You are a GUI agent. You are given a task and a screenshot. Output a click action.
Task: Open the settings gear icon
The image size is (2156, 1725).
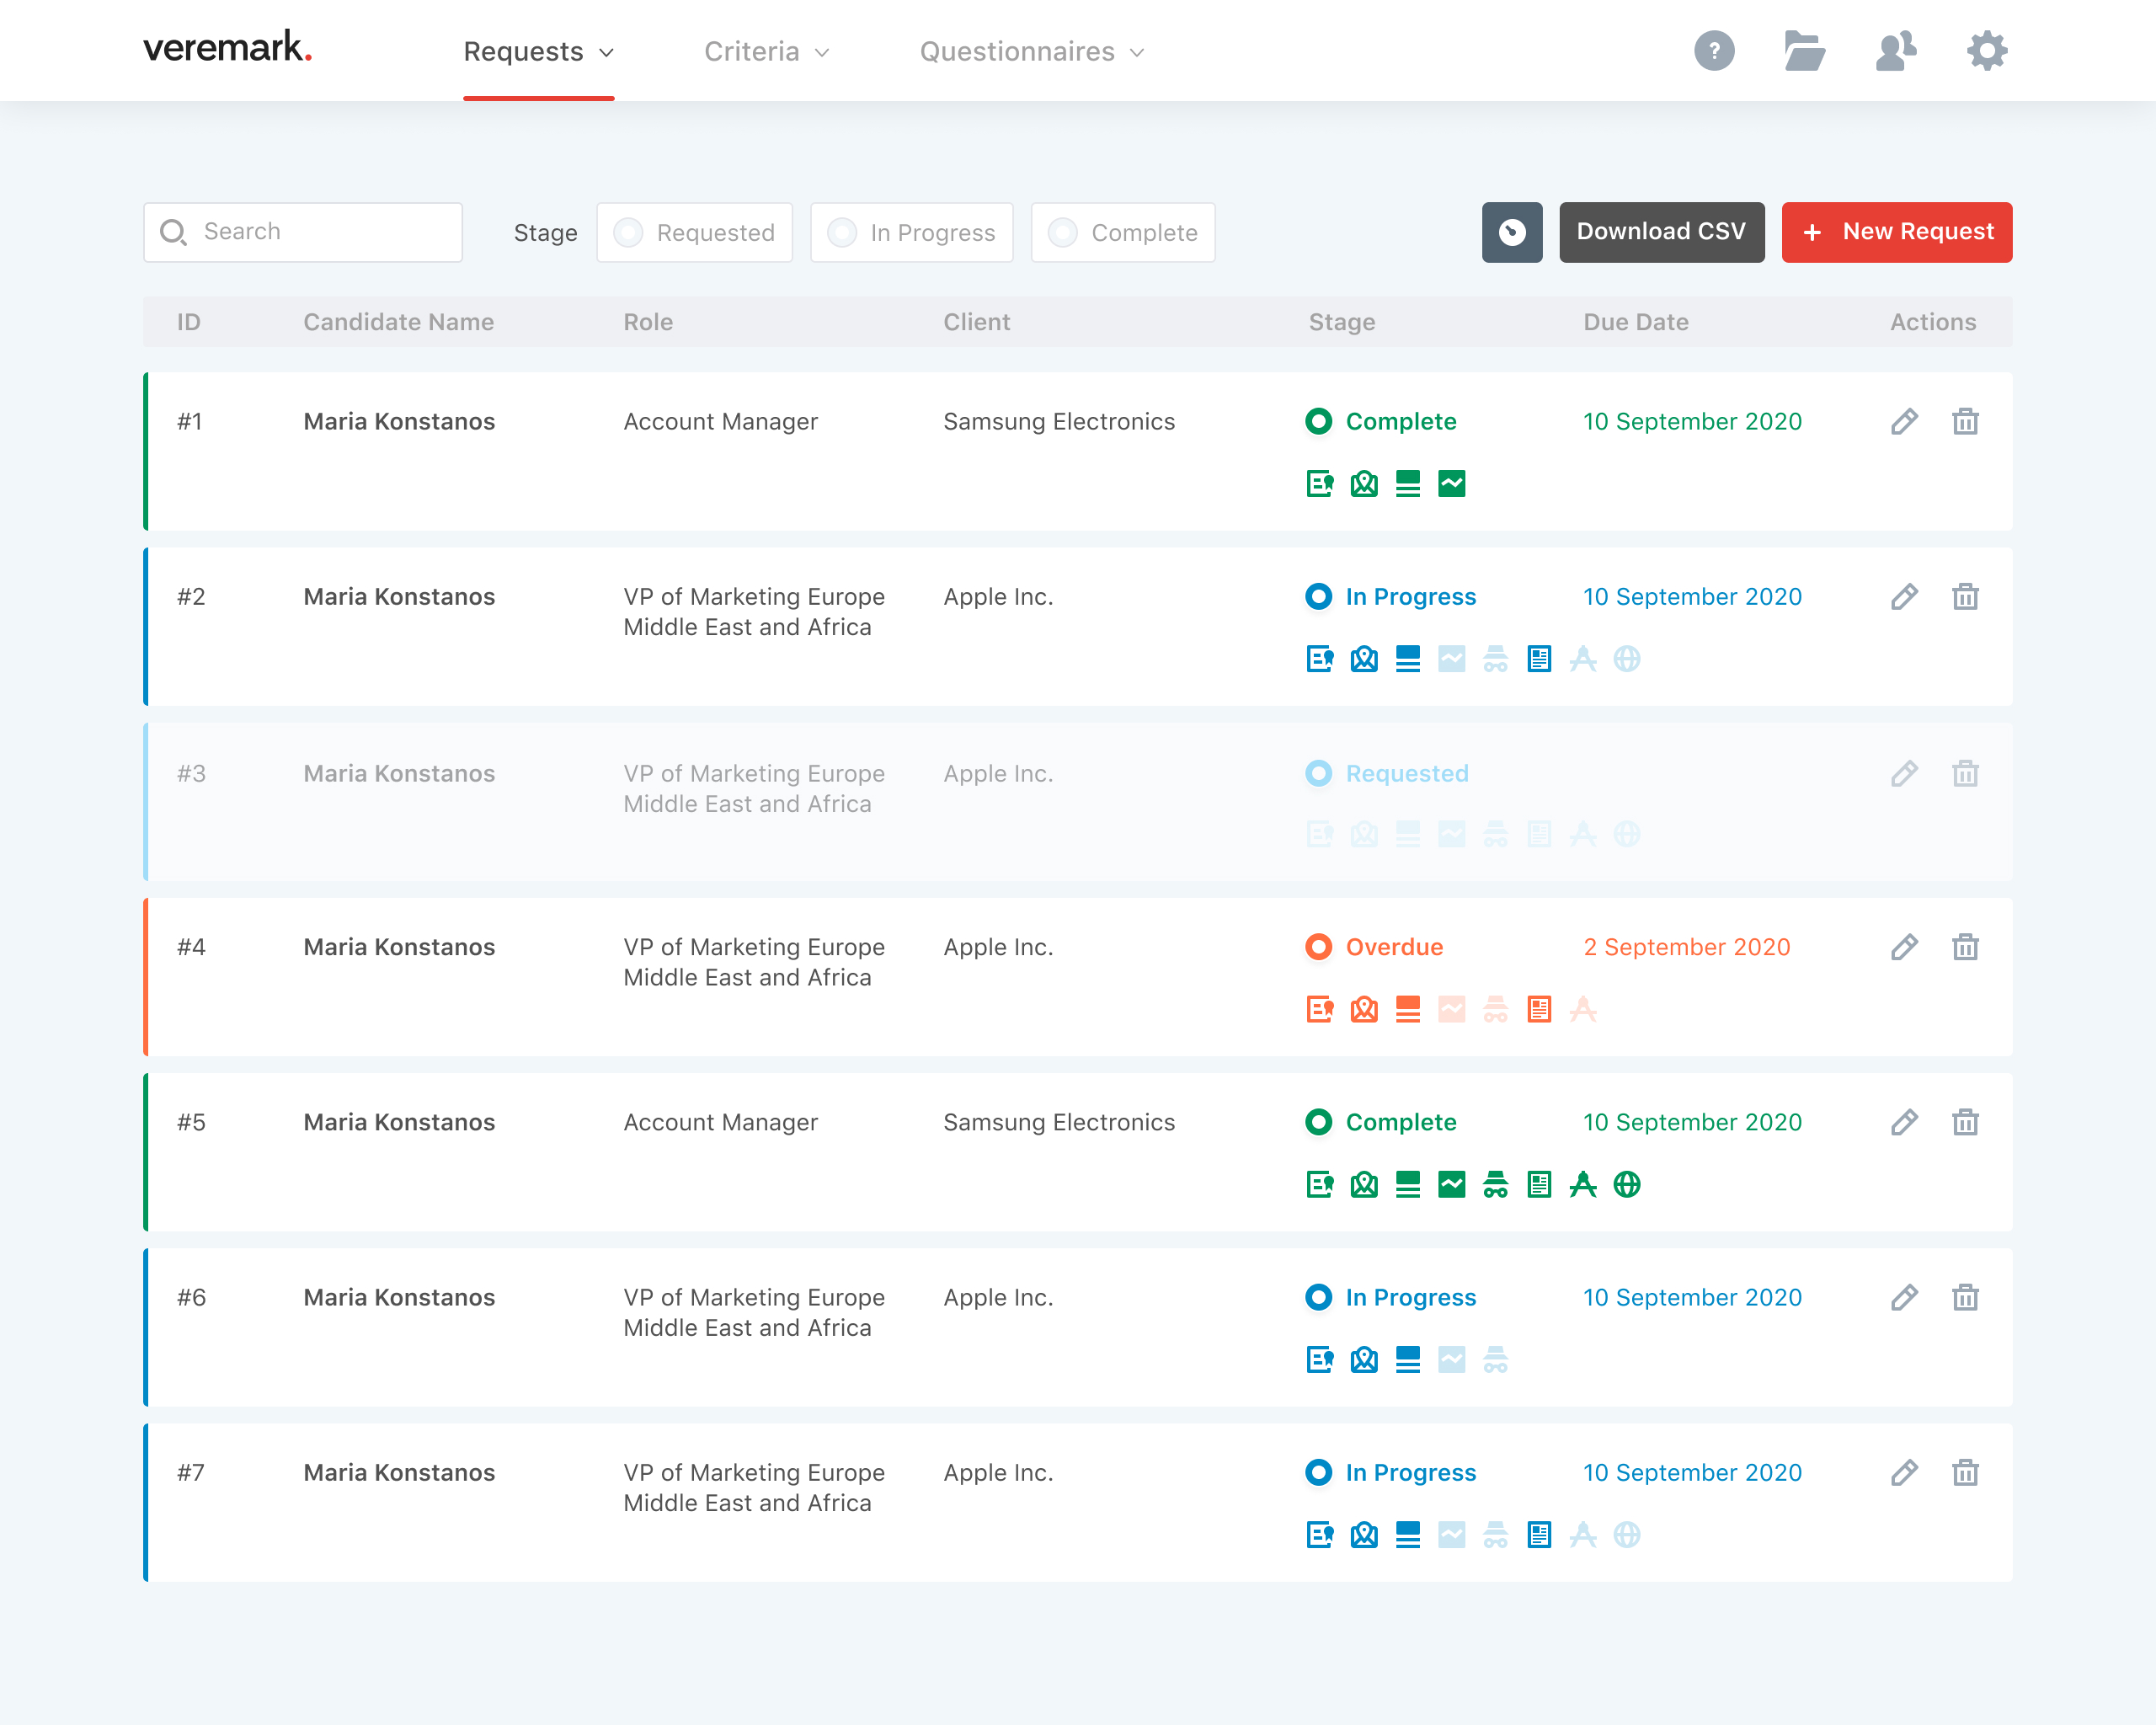pyautogui.click(x=1986, y=50)
